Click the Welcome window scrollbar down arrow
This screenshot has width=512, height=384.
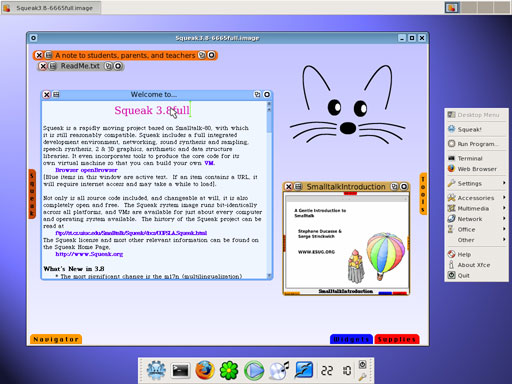click(269, 276)
